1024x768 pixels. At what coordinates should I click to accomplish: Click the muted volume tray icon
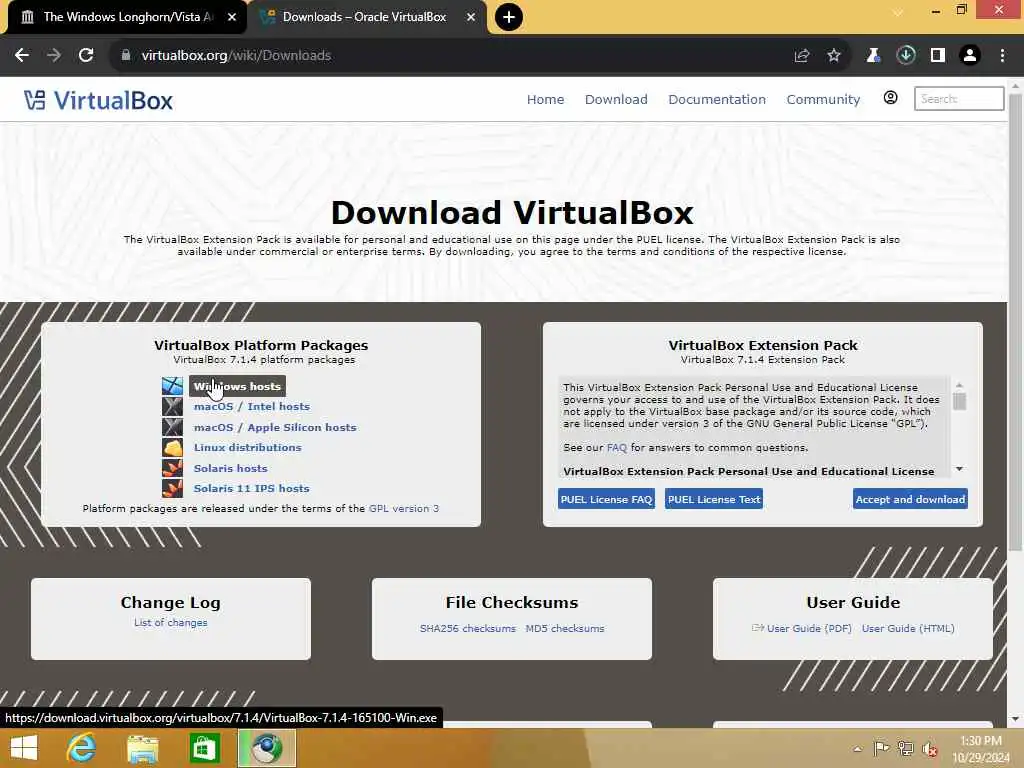[x=929, y=749]
